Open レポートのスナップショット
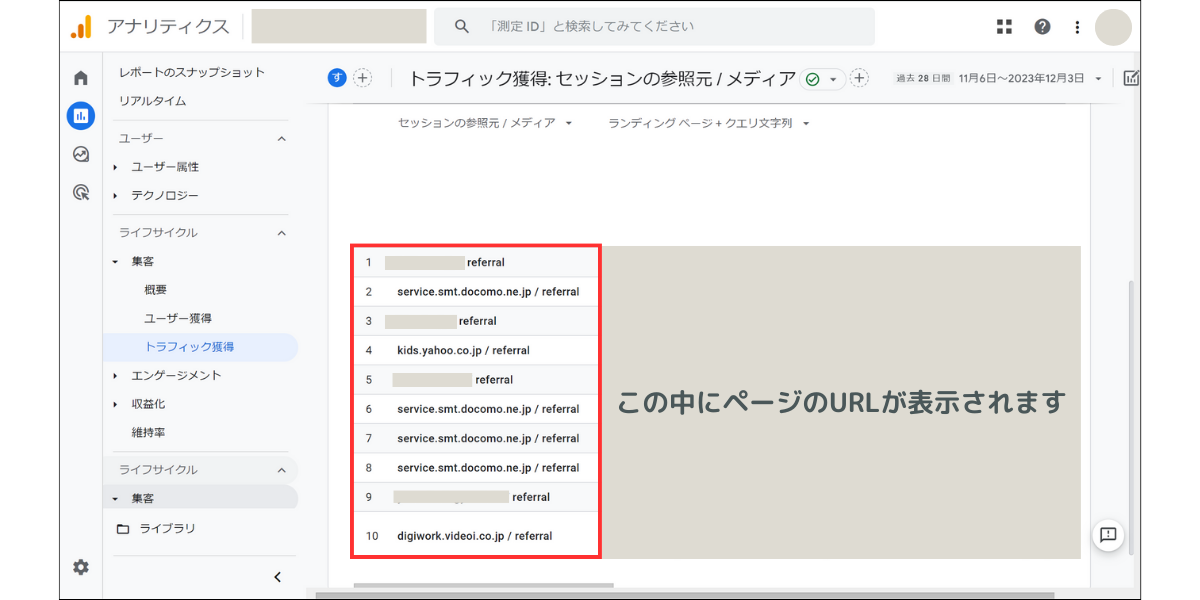Viewport: 1200px width, 600px height. pos(192,72)
